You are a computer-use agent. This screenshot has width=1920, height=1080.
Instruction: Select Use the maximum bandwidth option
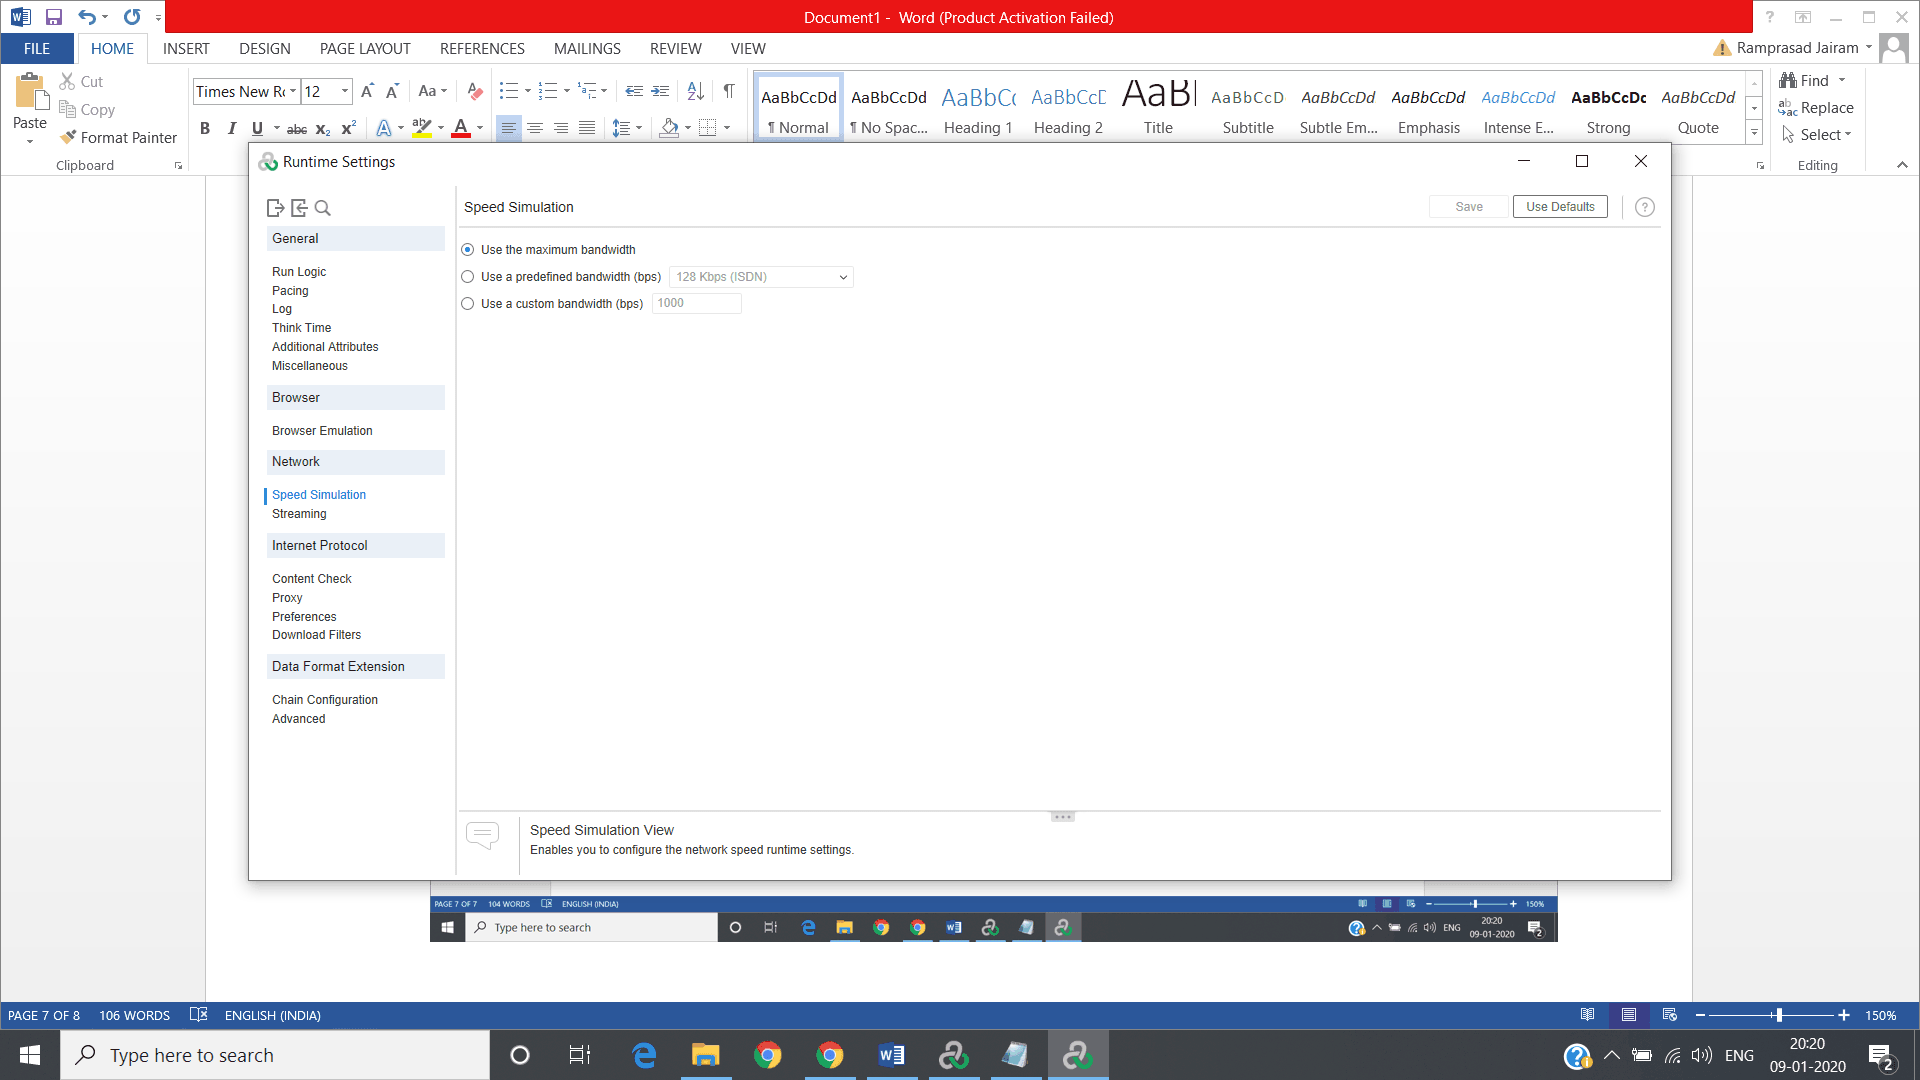point(468,250)
